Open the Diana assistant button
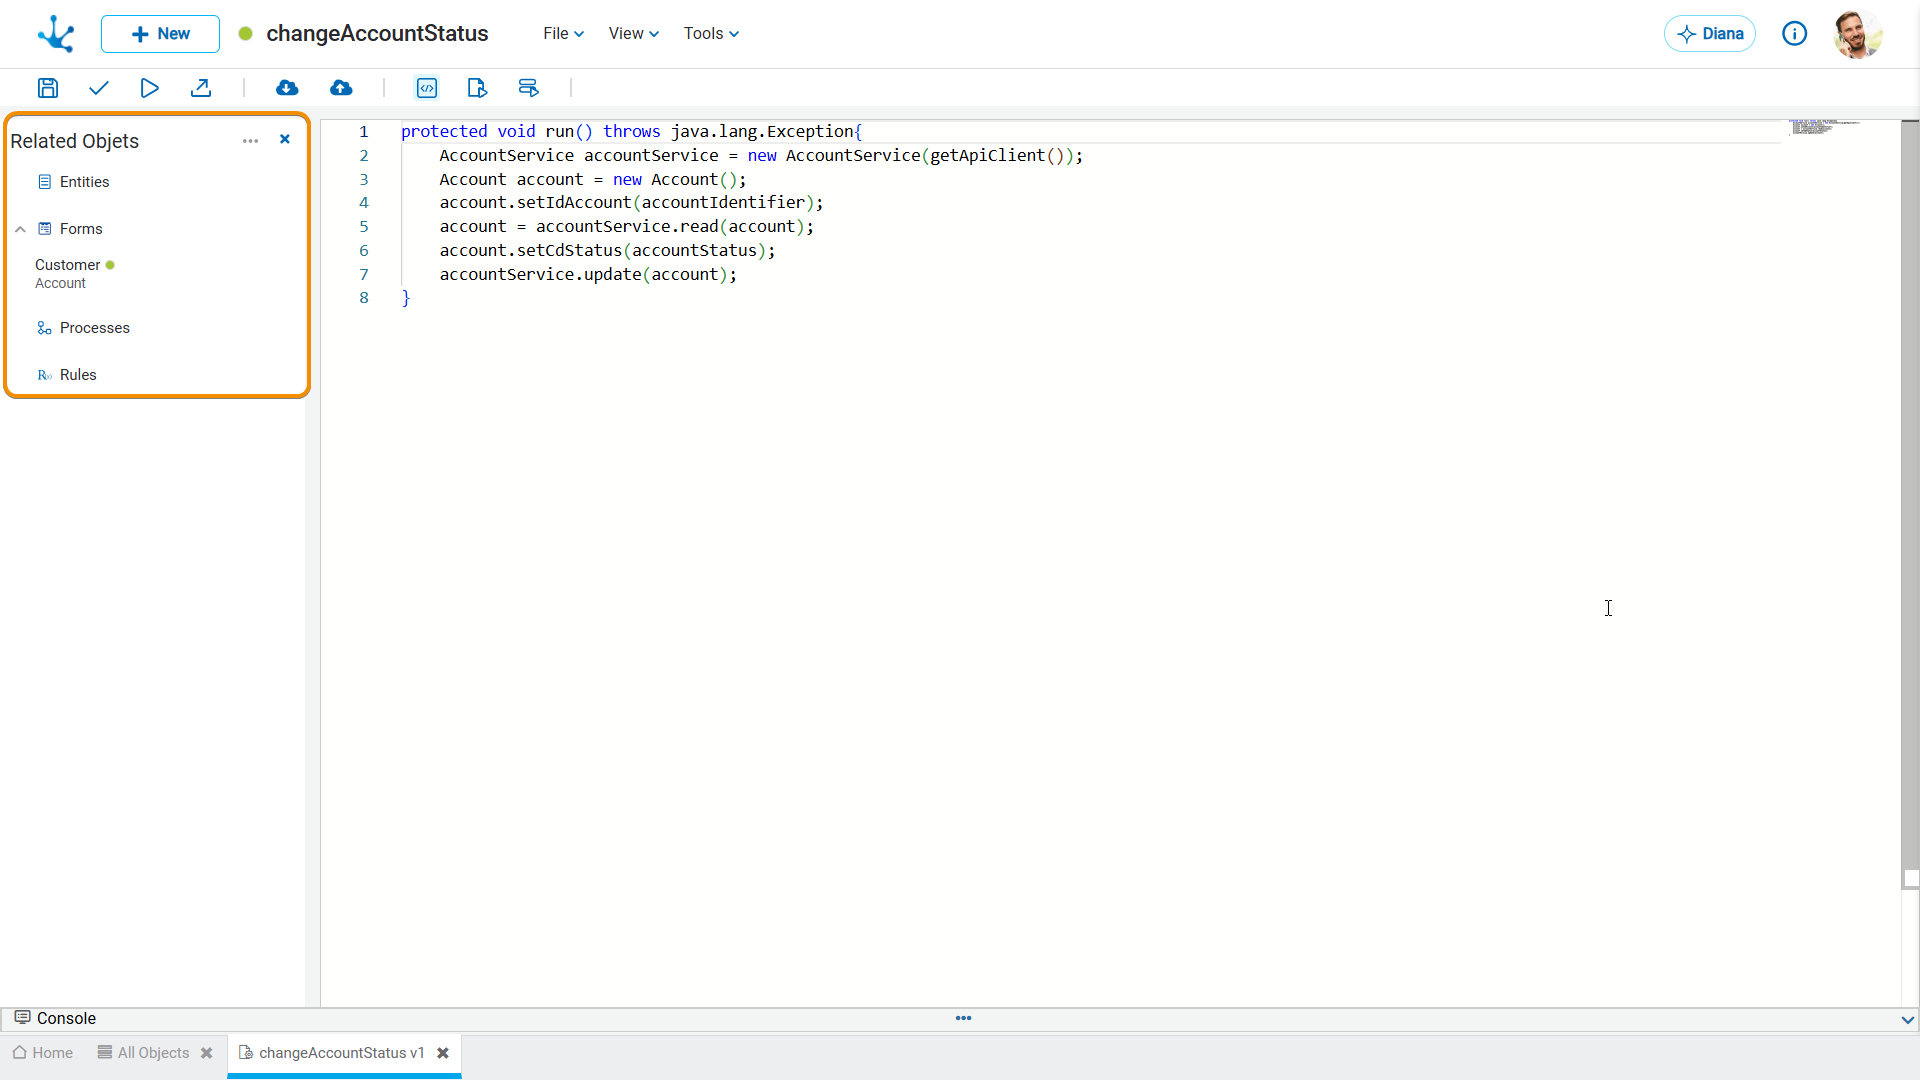 tap(1710, 34)
